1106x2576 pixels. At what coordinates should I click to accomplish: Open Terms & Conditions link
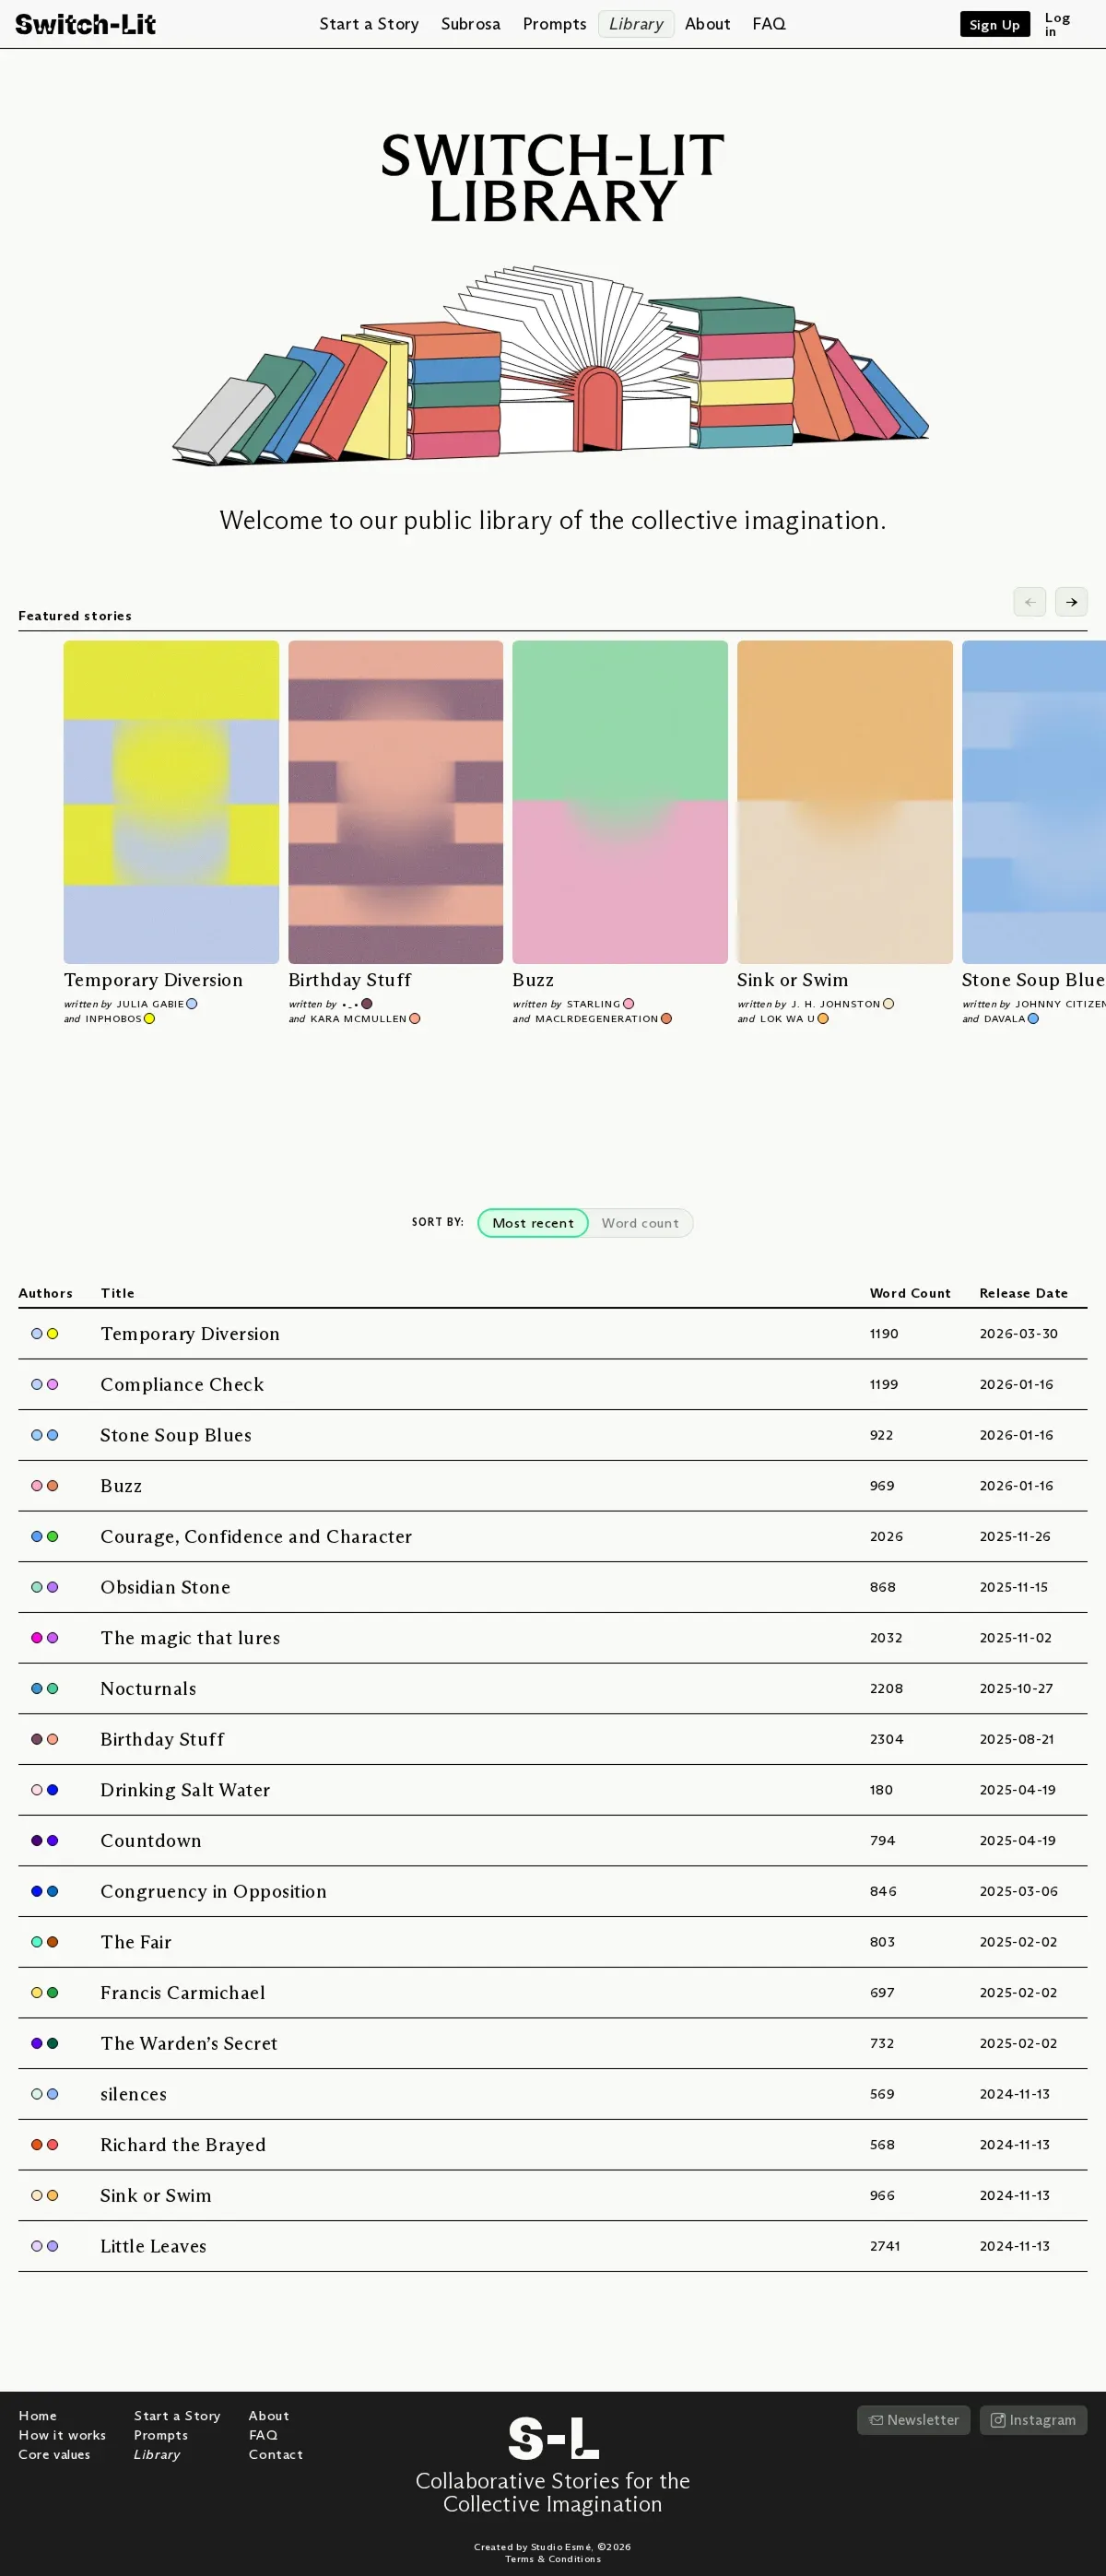coord(553,2559)
